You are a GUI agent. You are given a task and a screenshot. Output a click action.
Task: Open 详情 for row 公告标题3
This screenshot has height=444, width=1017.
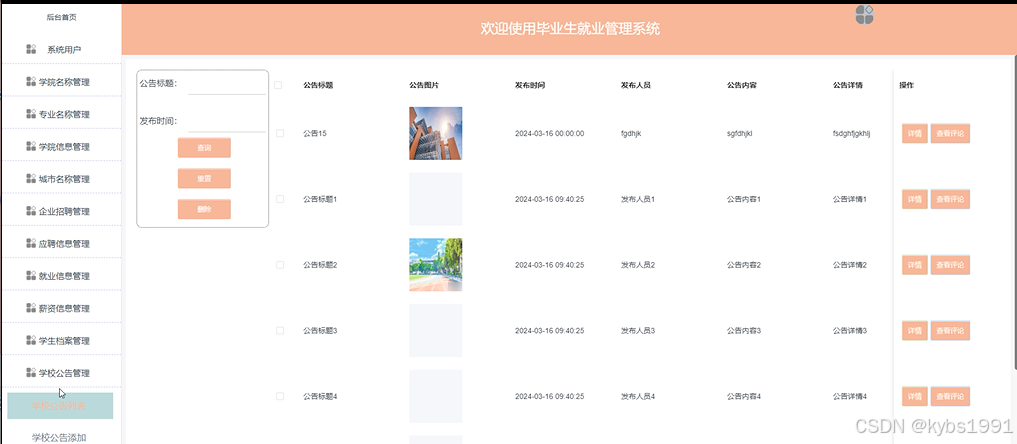tap(915, 331)
